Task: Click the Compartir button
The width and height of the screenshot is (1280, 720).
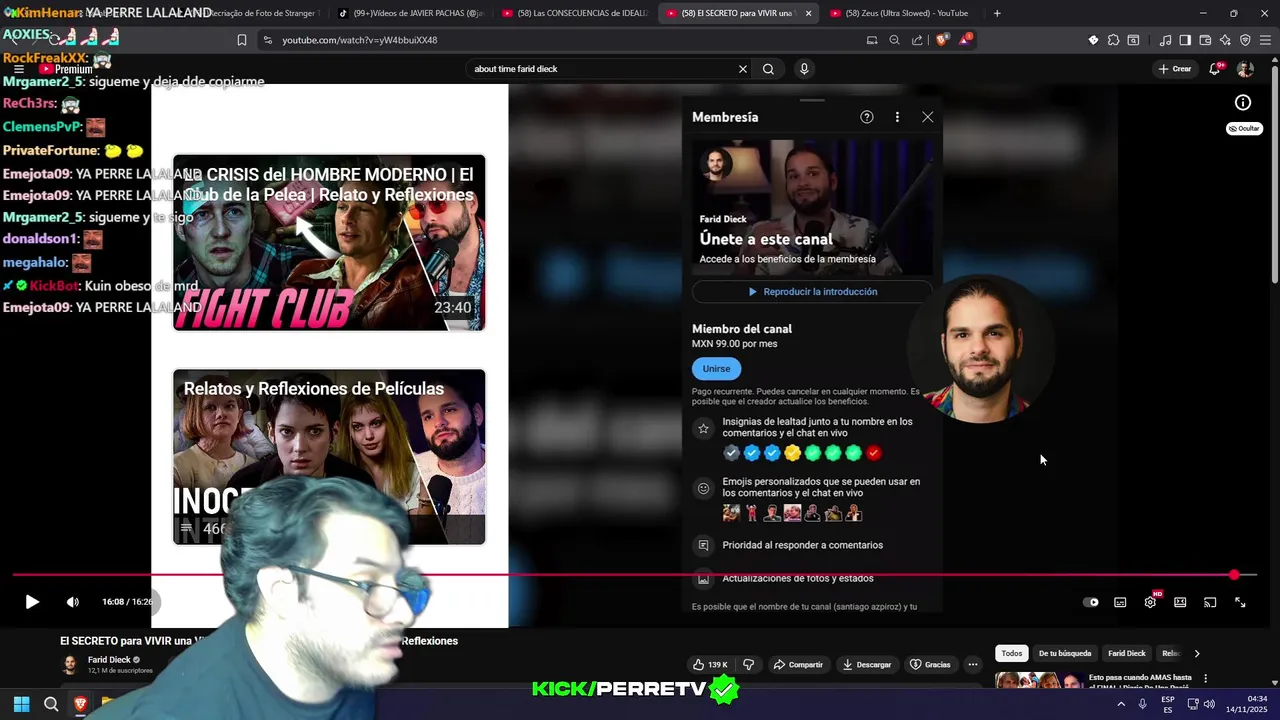Action: point(797,664)
